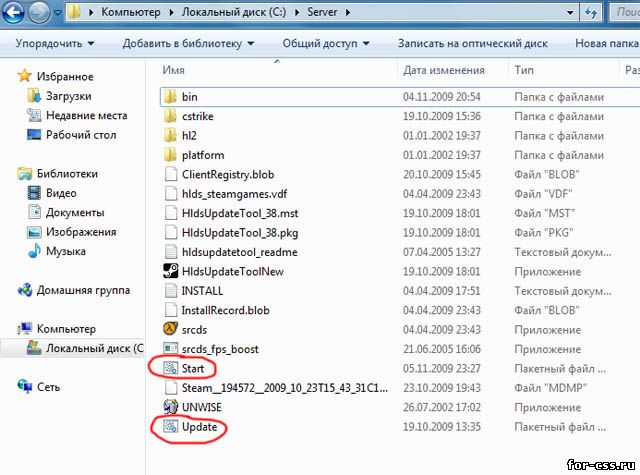Select the UNWISE uninstaller icon
This screenshot has height=475, width=640.
click(x=171, y=407)
